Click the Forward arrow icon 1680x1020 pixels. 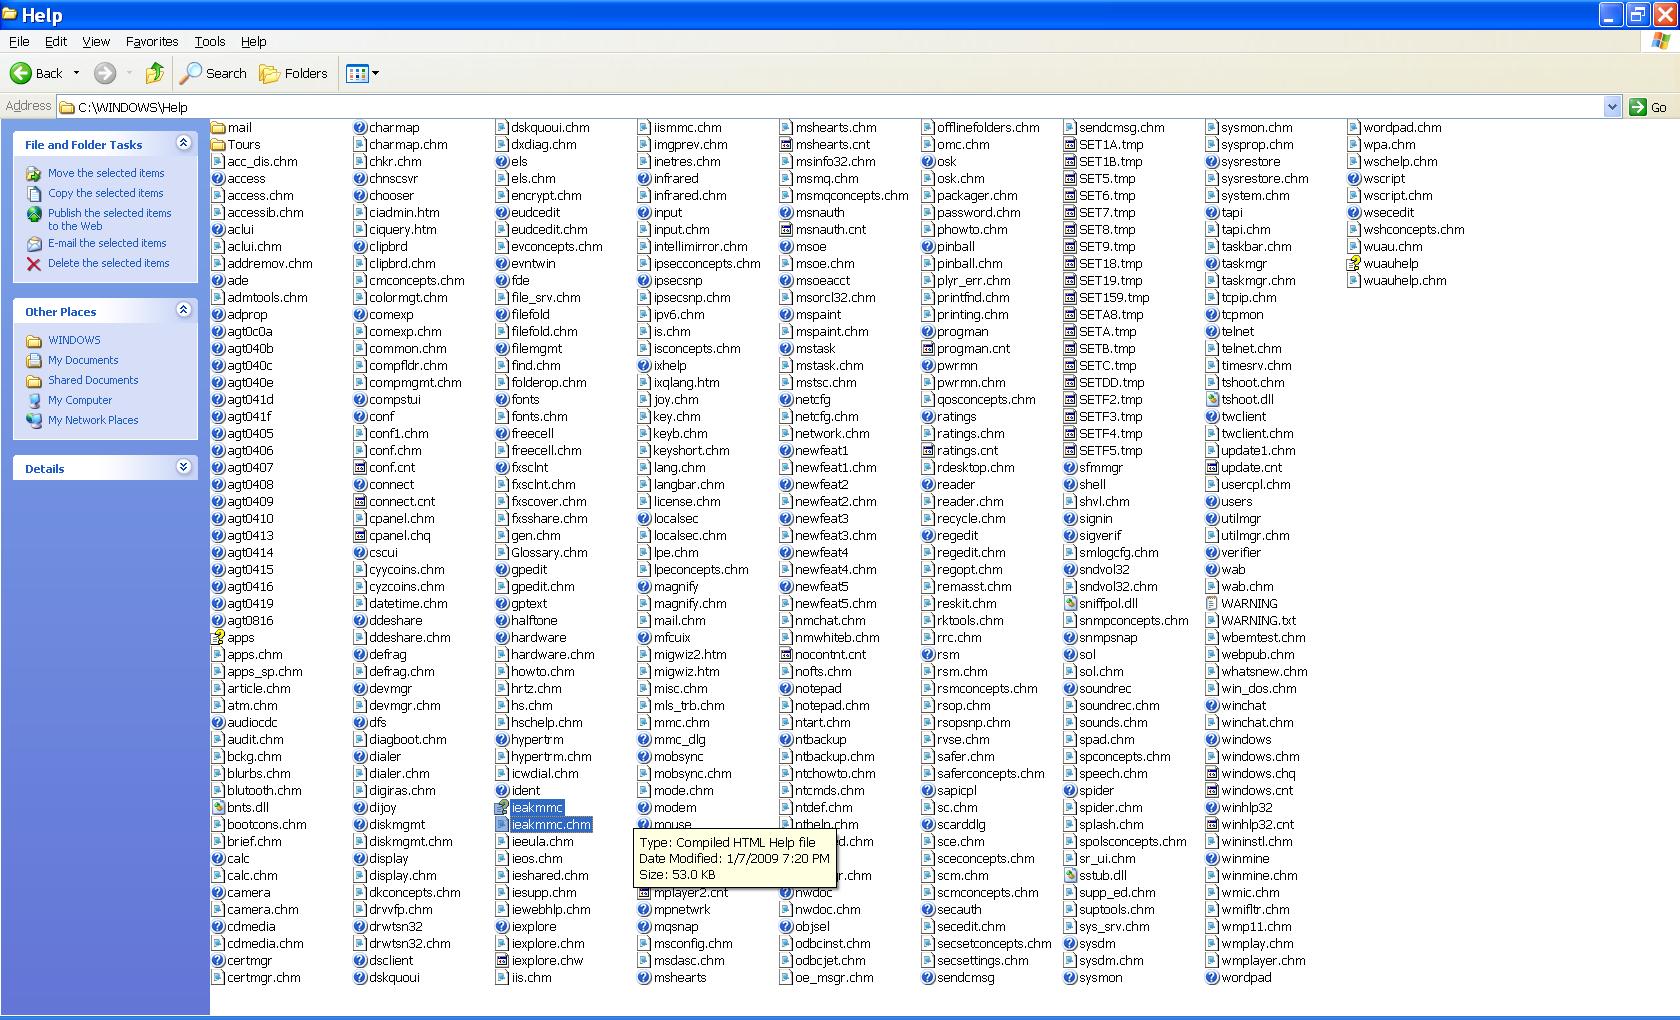click(105, 73)
